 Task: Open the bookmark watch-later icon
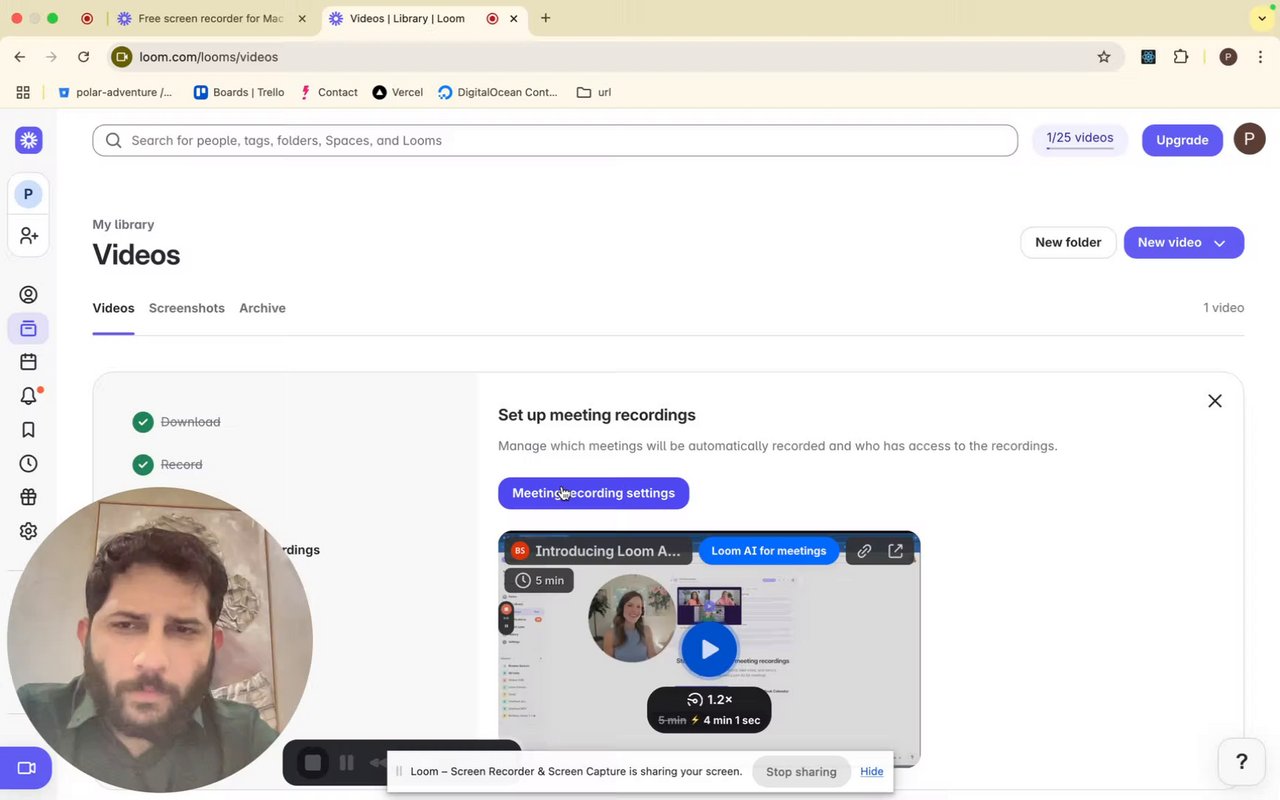click(28, 430)
